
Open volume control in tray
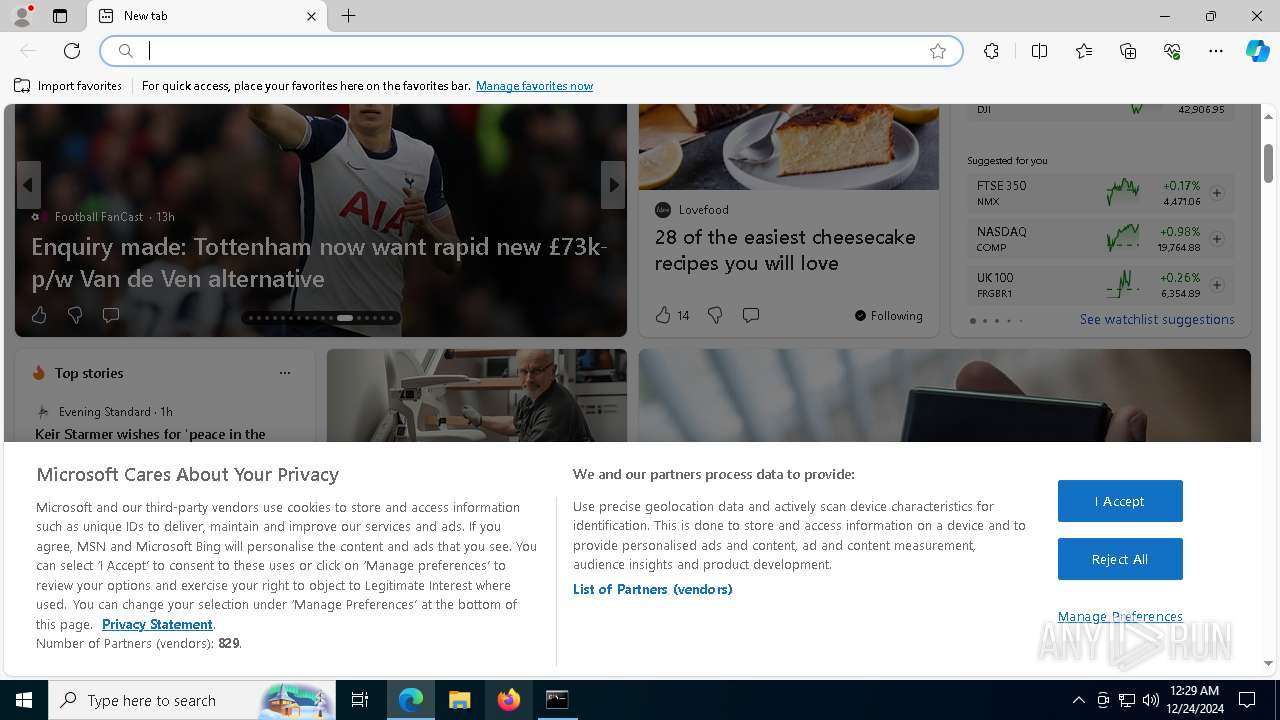tap(1151, 700)
